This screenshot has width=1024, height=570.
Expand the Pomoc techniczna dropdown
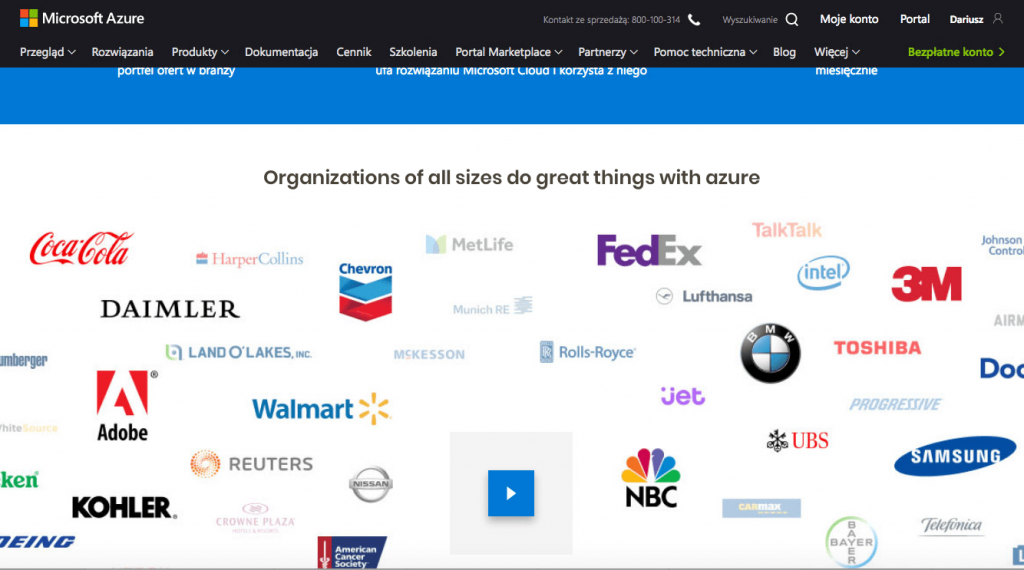[x=705, y=52]
